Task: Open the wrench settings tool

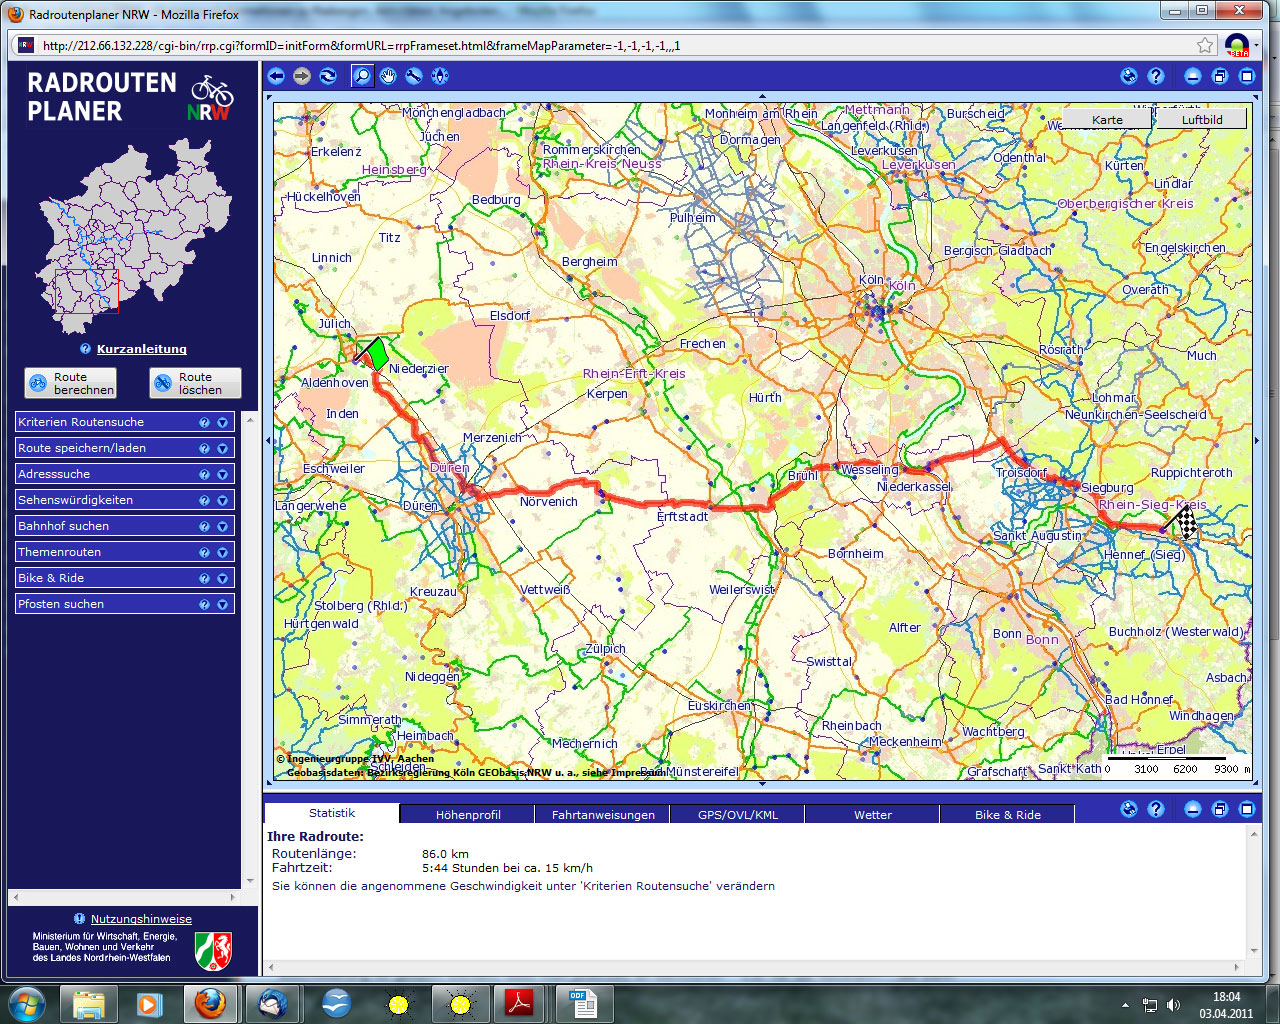Action: [414, 76]
